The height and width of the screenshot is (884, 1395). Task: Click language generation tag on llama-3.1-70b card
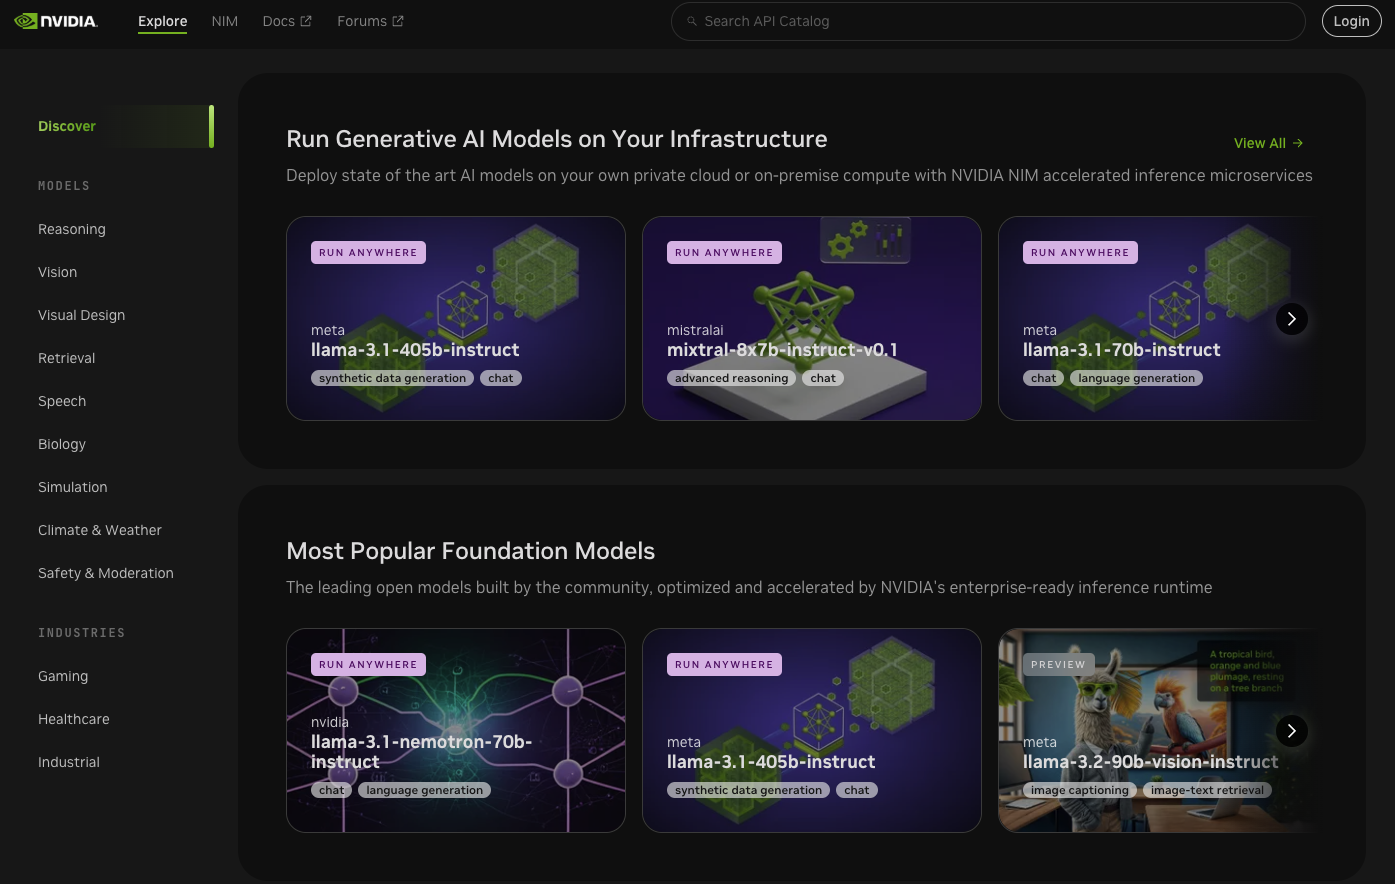click(1137, 378)
